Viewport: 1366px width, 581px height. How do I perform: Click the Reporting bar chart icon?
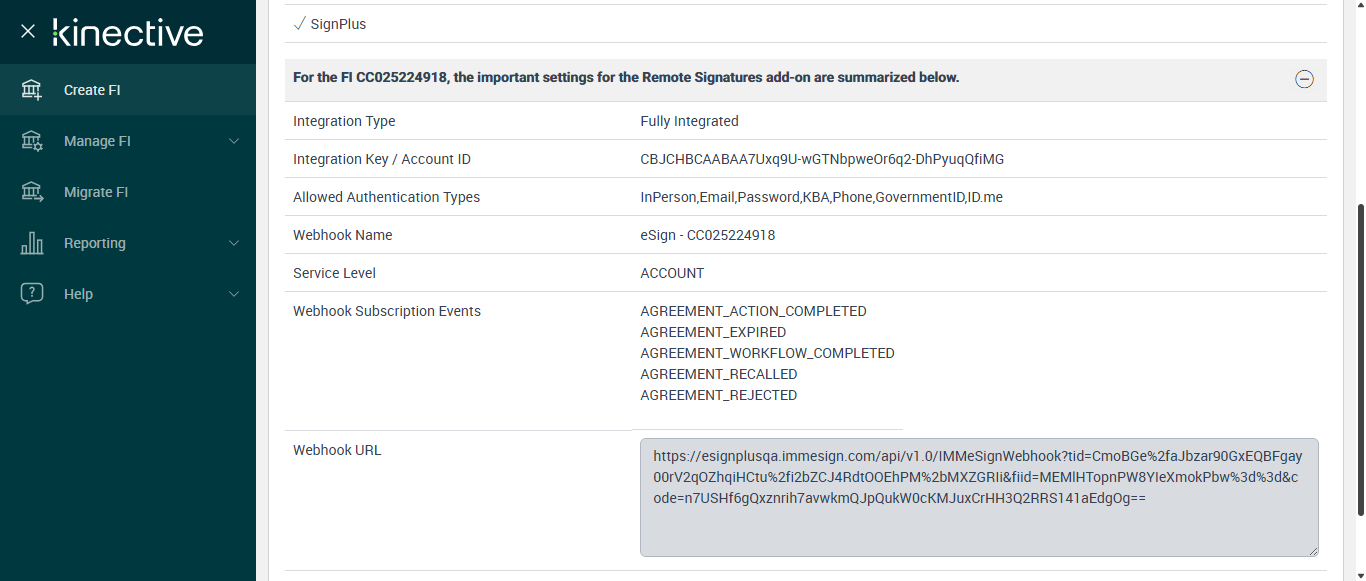(32, 243)
